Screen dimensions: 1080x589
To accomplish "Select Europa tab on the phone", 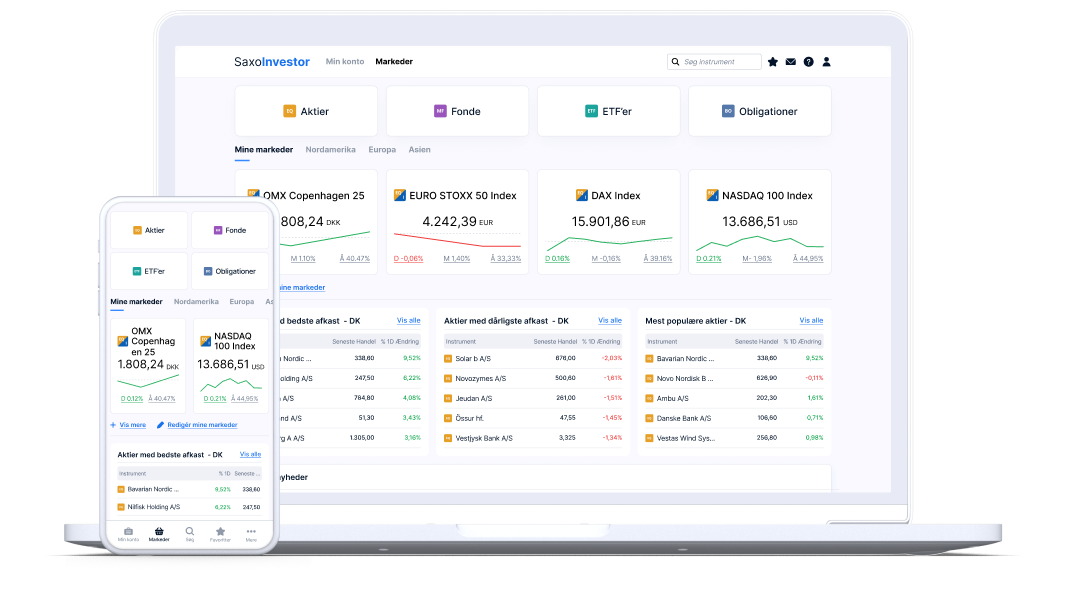I will [x=242, y=302].
